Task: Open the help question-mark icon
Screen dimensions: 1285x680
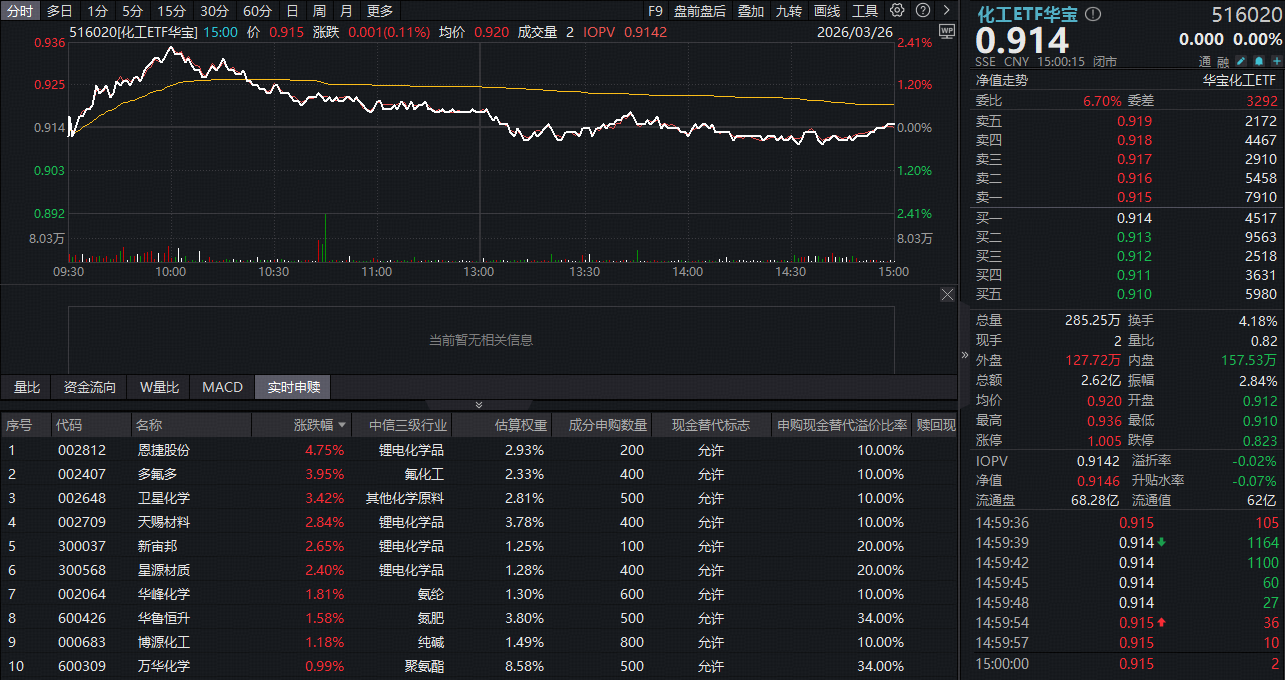Action: pos(923,11)
